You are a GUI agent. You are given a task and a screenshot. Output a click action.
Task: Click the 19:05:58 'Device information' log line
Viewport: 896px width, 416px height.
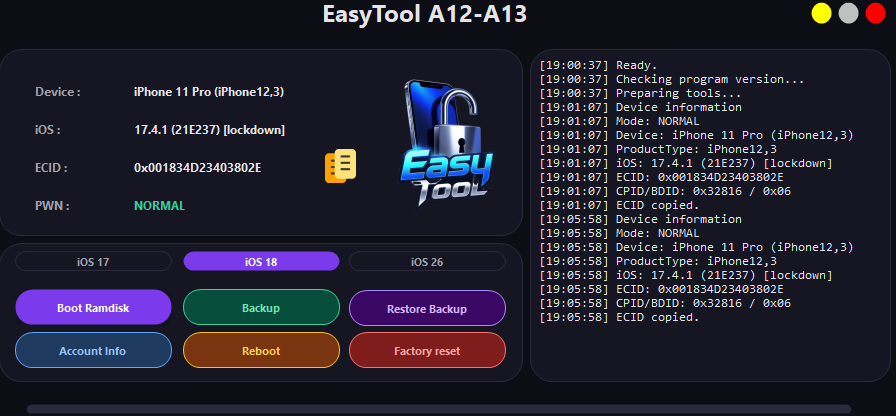click(x=641, y=219)
